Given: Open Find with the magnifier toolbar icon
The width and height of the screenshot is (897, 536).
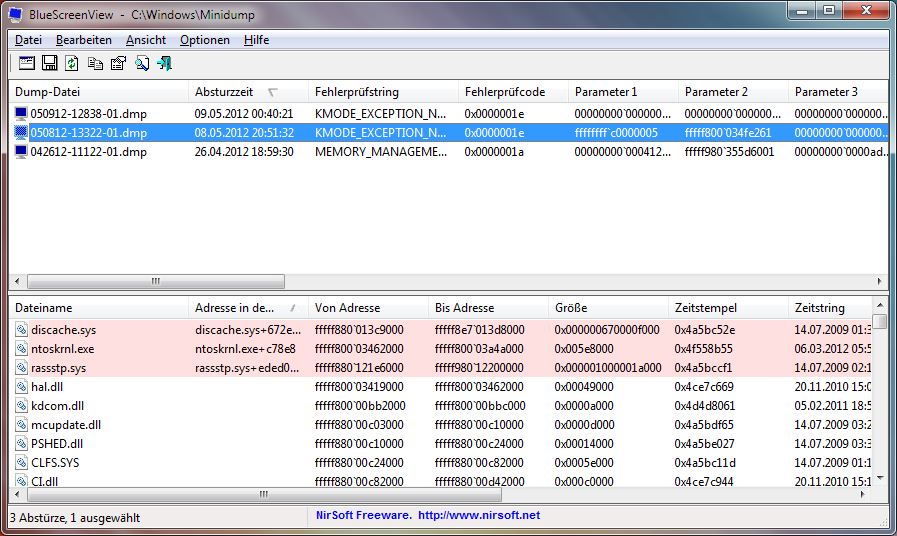Looking at the screenshot, I should 142,63.
